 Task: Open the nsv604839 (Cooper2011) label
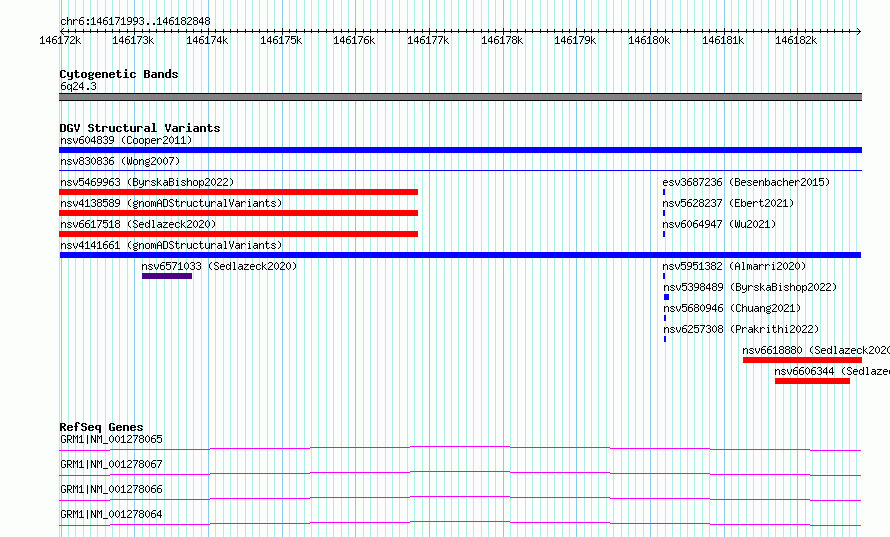pos(126,140)
